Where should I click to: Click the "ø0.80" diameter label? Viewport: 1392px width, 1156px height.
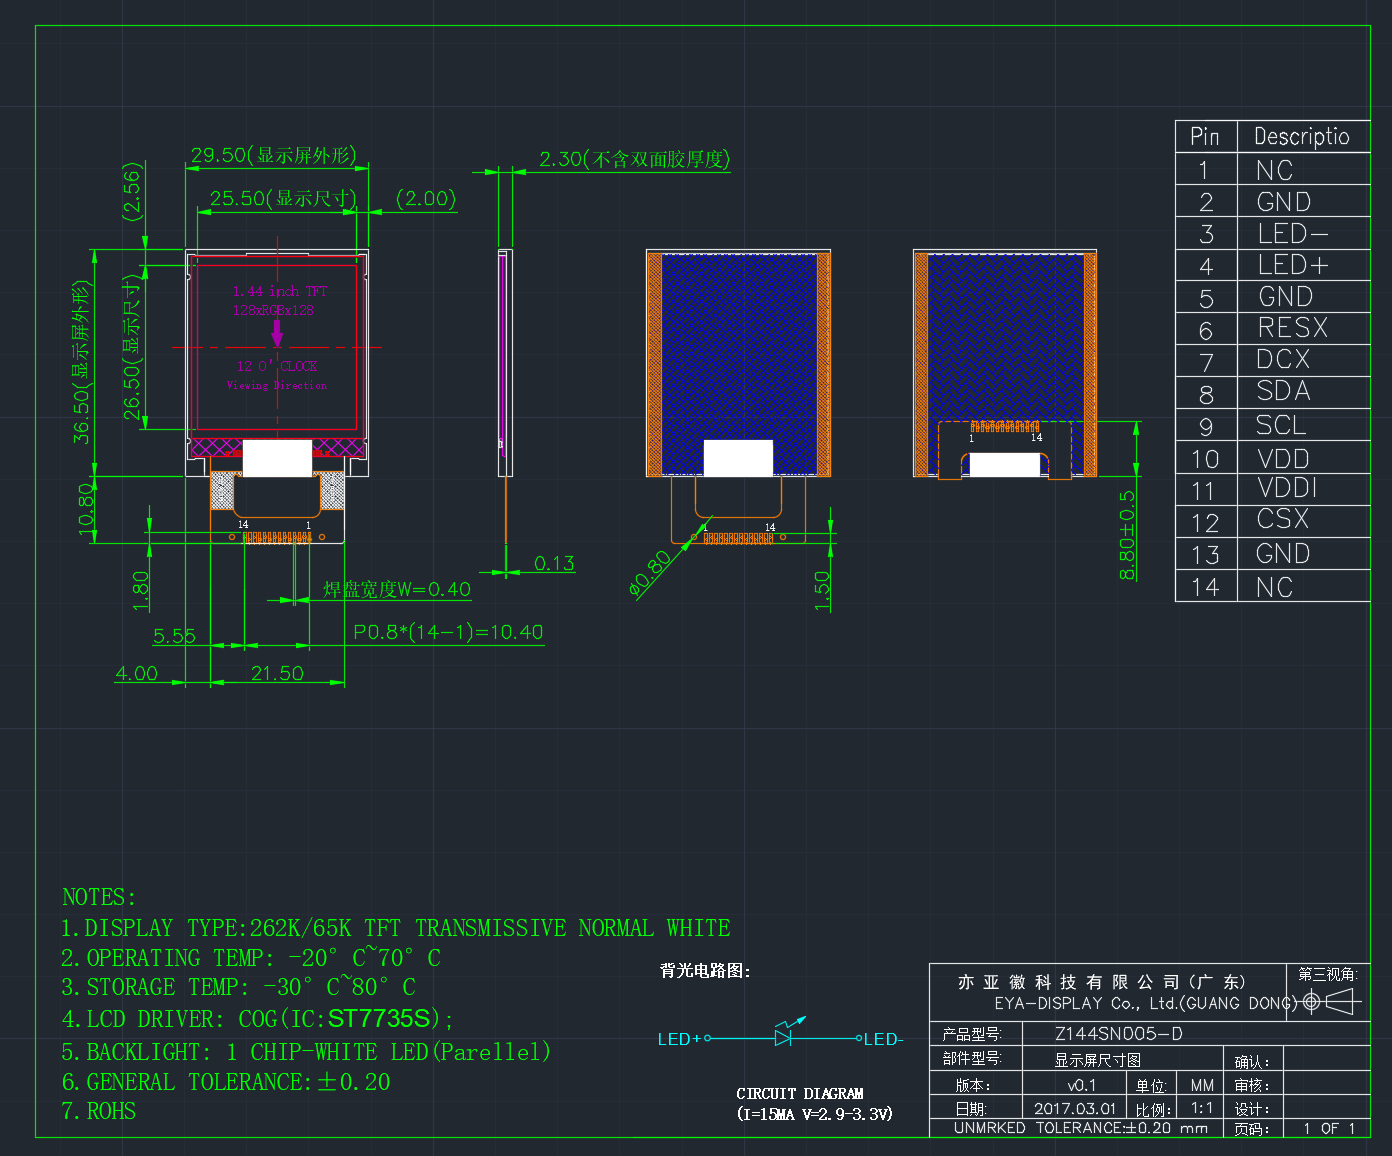click(x=651, y=573)
